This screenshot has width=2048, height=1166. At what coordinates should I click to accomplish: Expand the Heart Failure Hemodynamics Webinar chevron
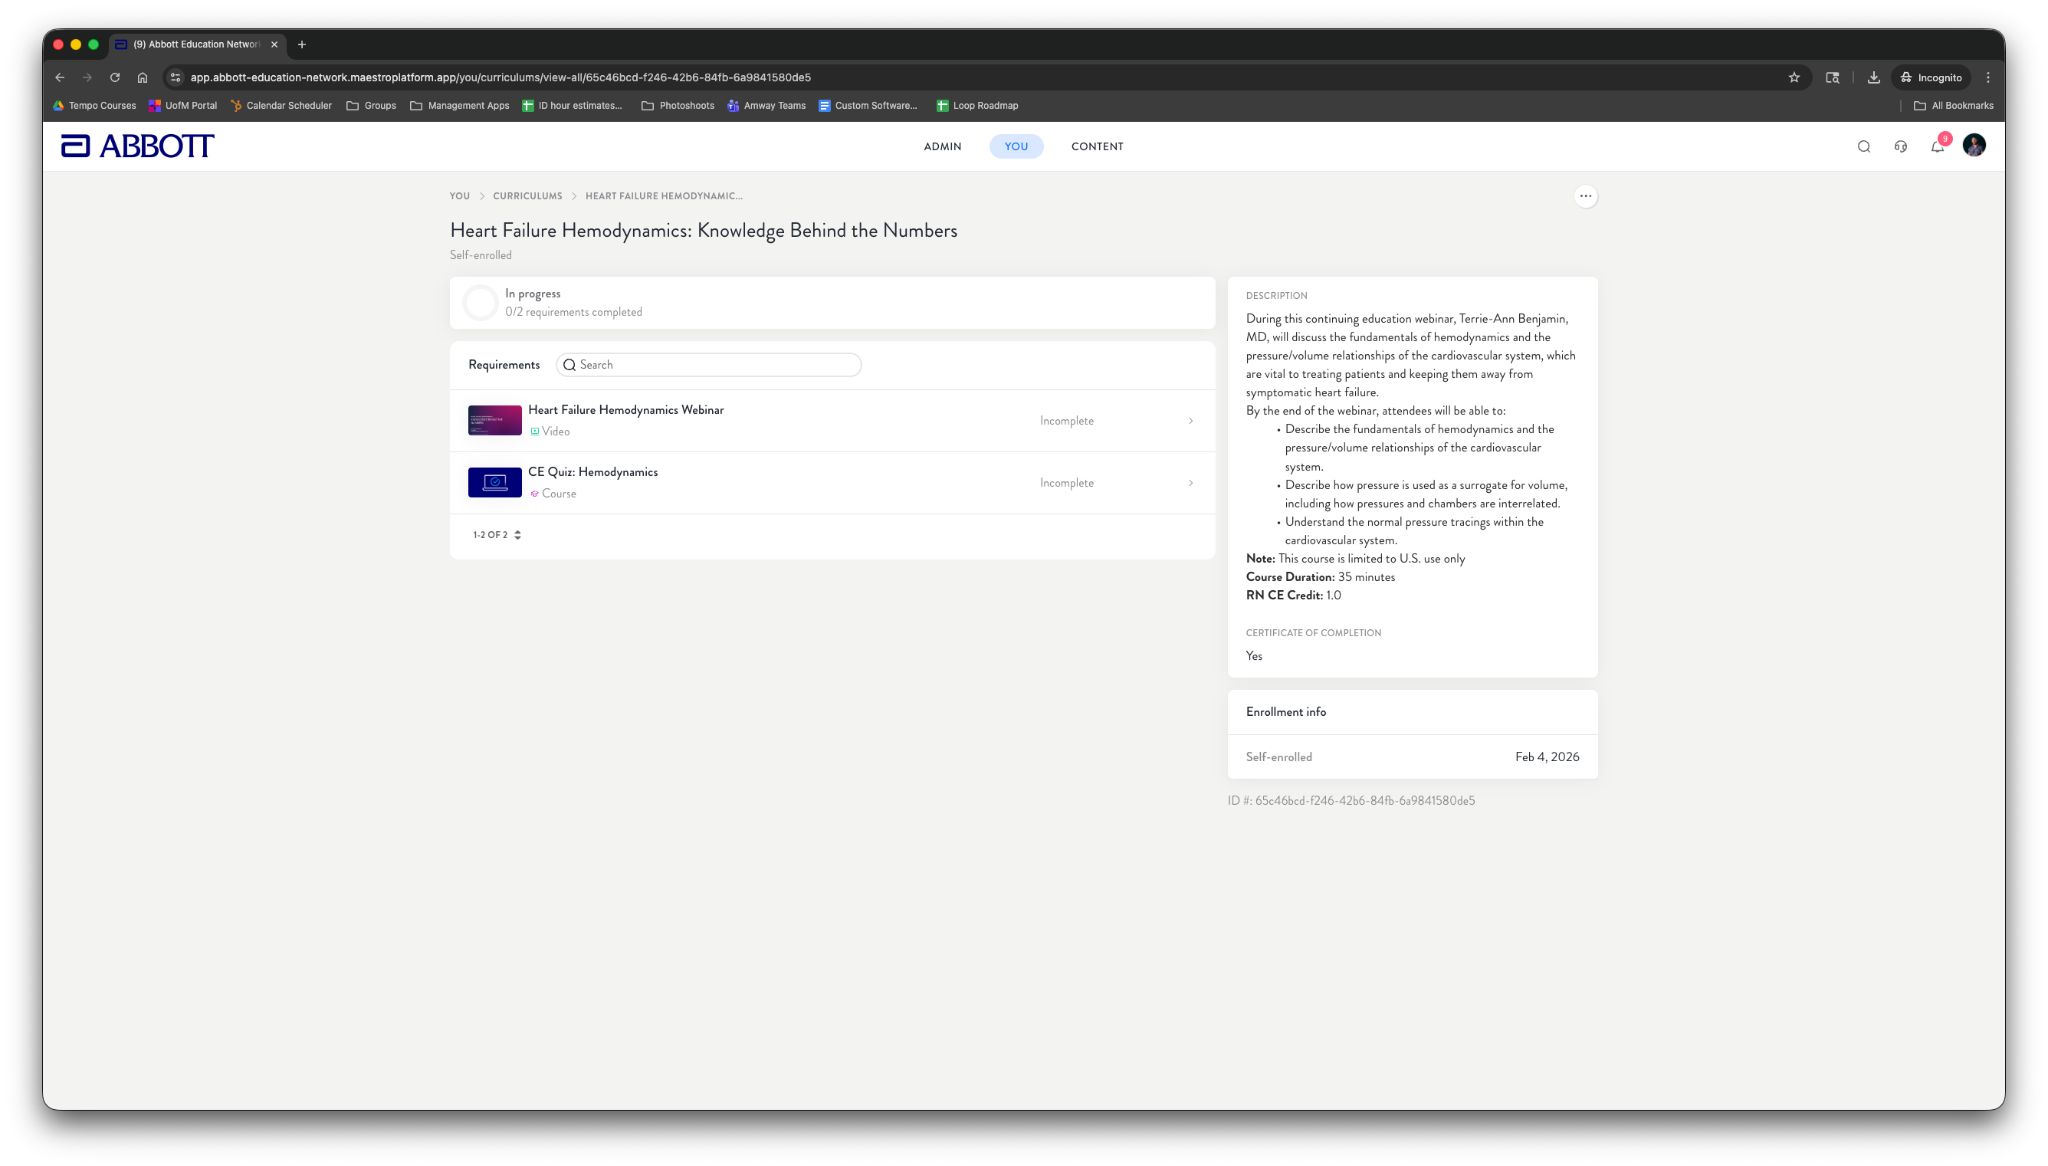1190,421
